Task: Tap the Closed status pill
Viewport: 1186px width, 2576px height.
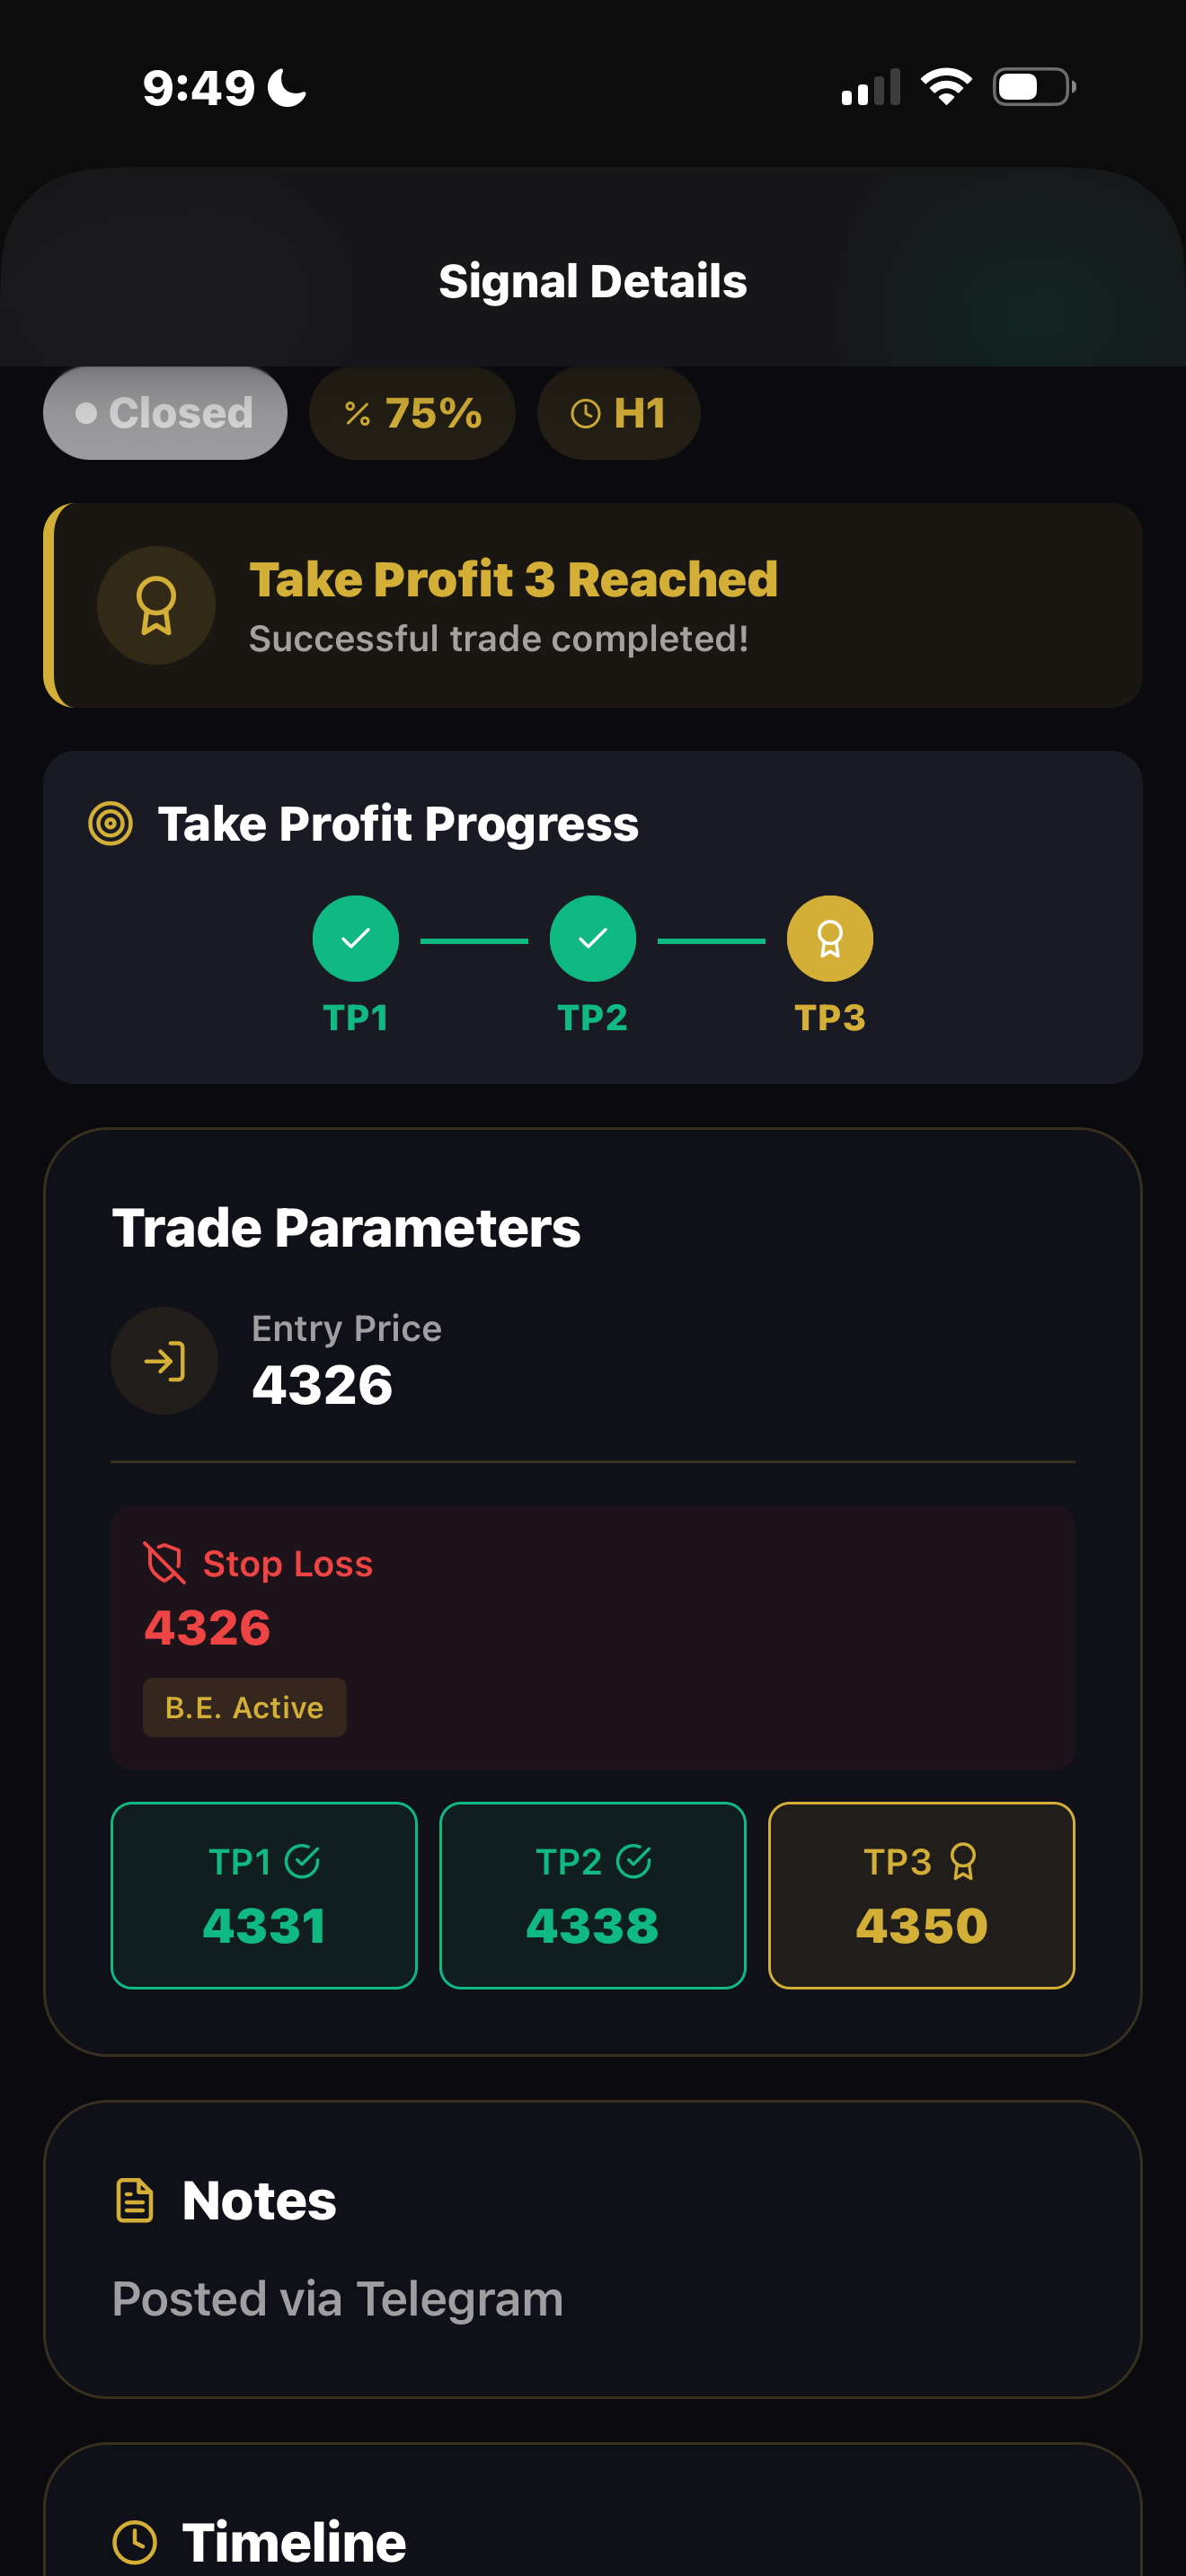Action: (x=165, y=413)
